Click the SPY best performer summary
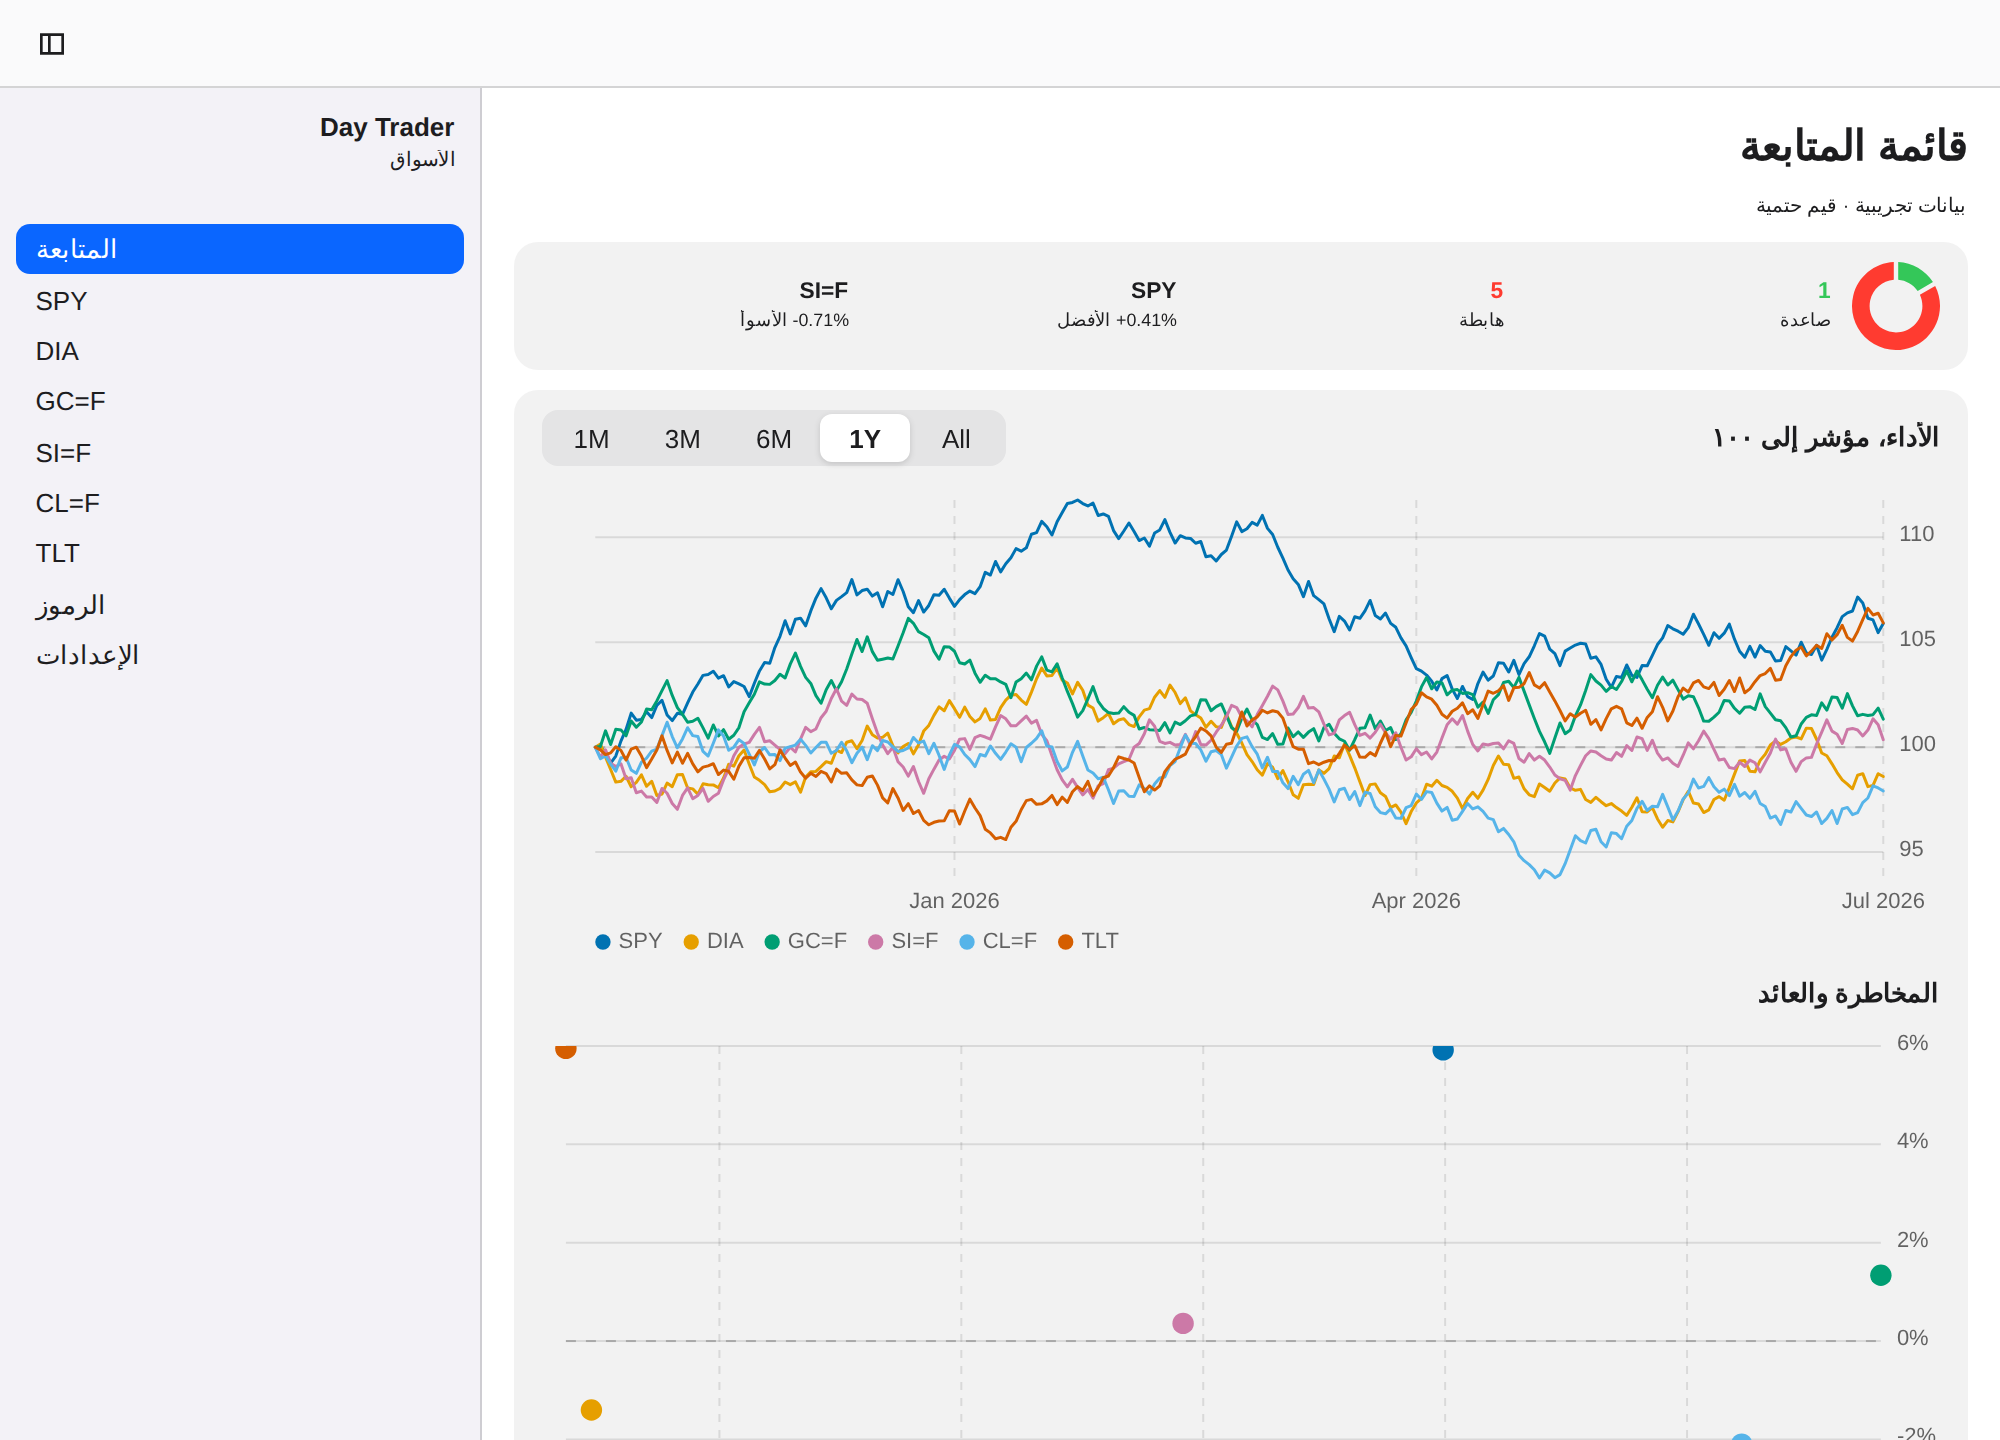The image size is (2000, 1440). pyautogui.click(x=1117, y=304)
